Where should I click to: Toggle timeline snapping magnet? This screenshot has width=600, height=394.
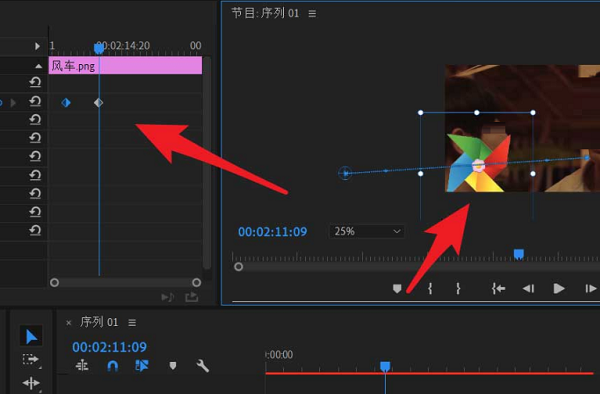[112, 366]
